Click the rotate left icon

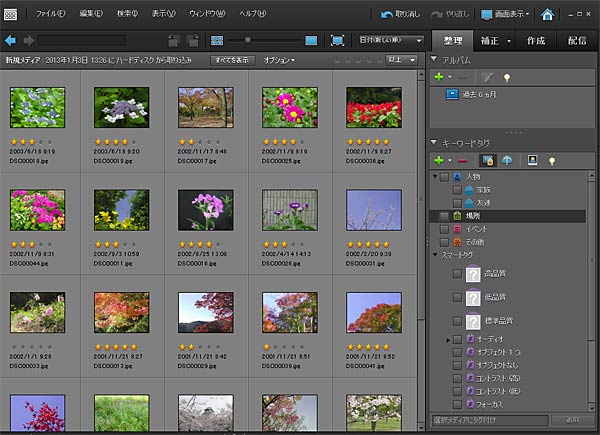[174, 40]
